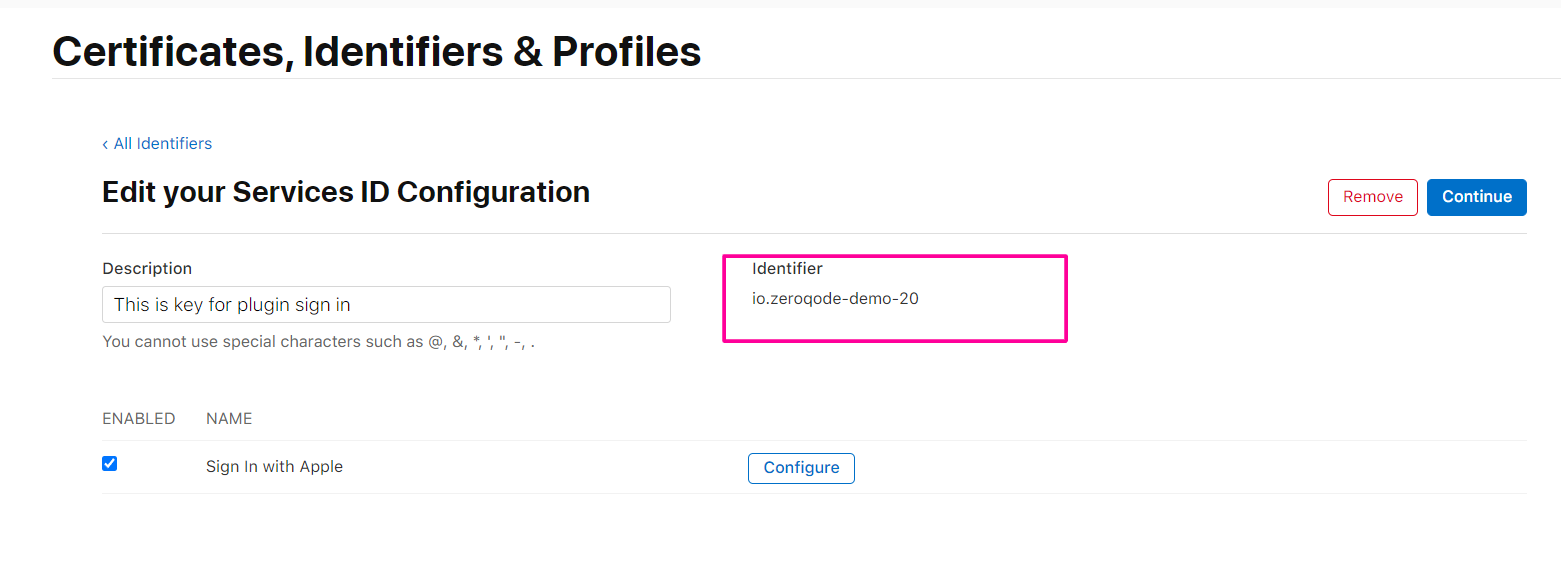Click the ENABLED column header
Viewport: 1561px width, 566px height.
(x=139, y=419)
